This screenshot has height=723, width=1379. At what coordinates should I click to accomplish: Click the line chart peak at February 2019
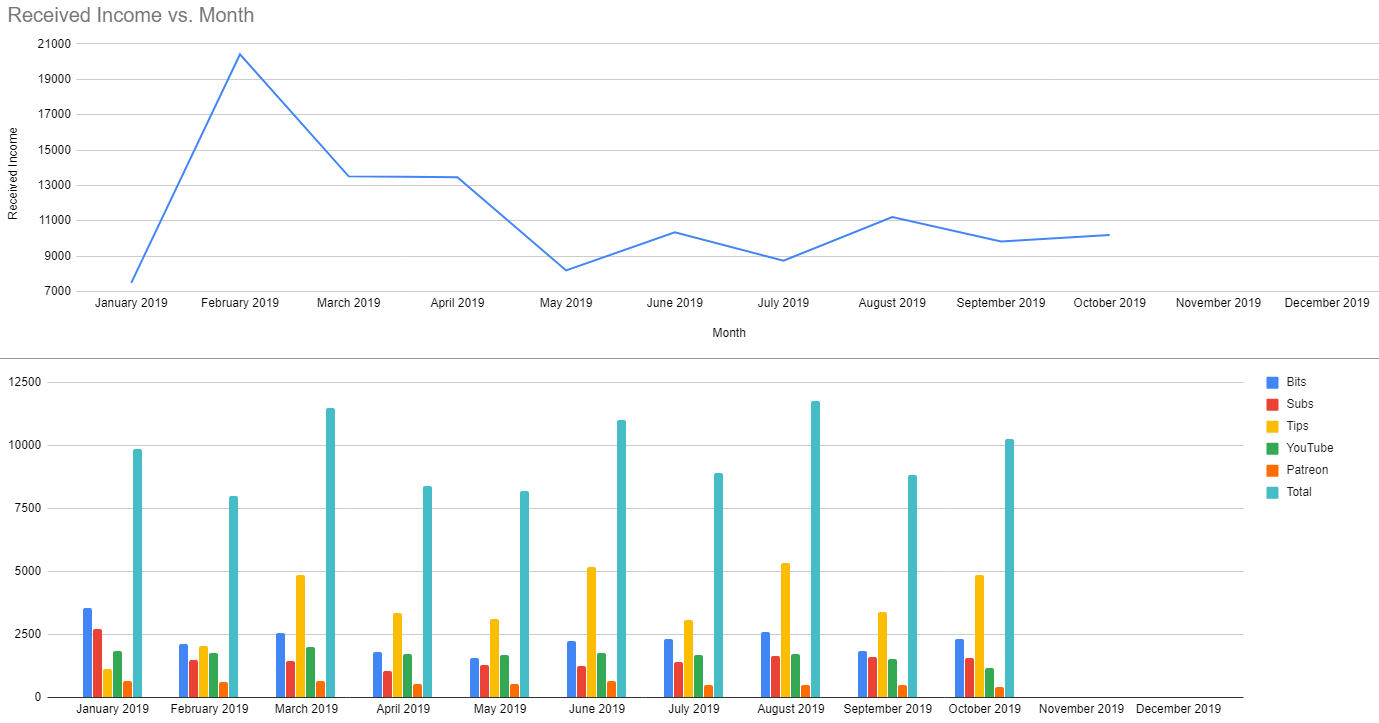point(240,54)
